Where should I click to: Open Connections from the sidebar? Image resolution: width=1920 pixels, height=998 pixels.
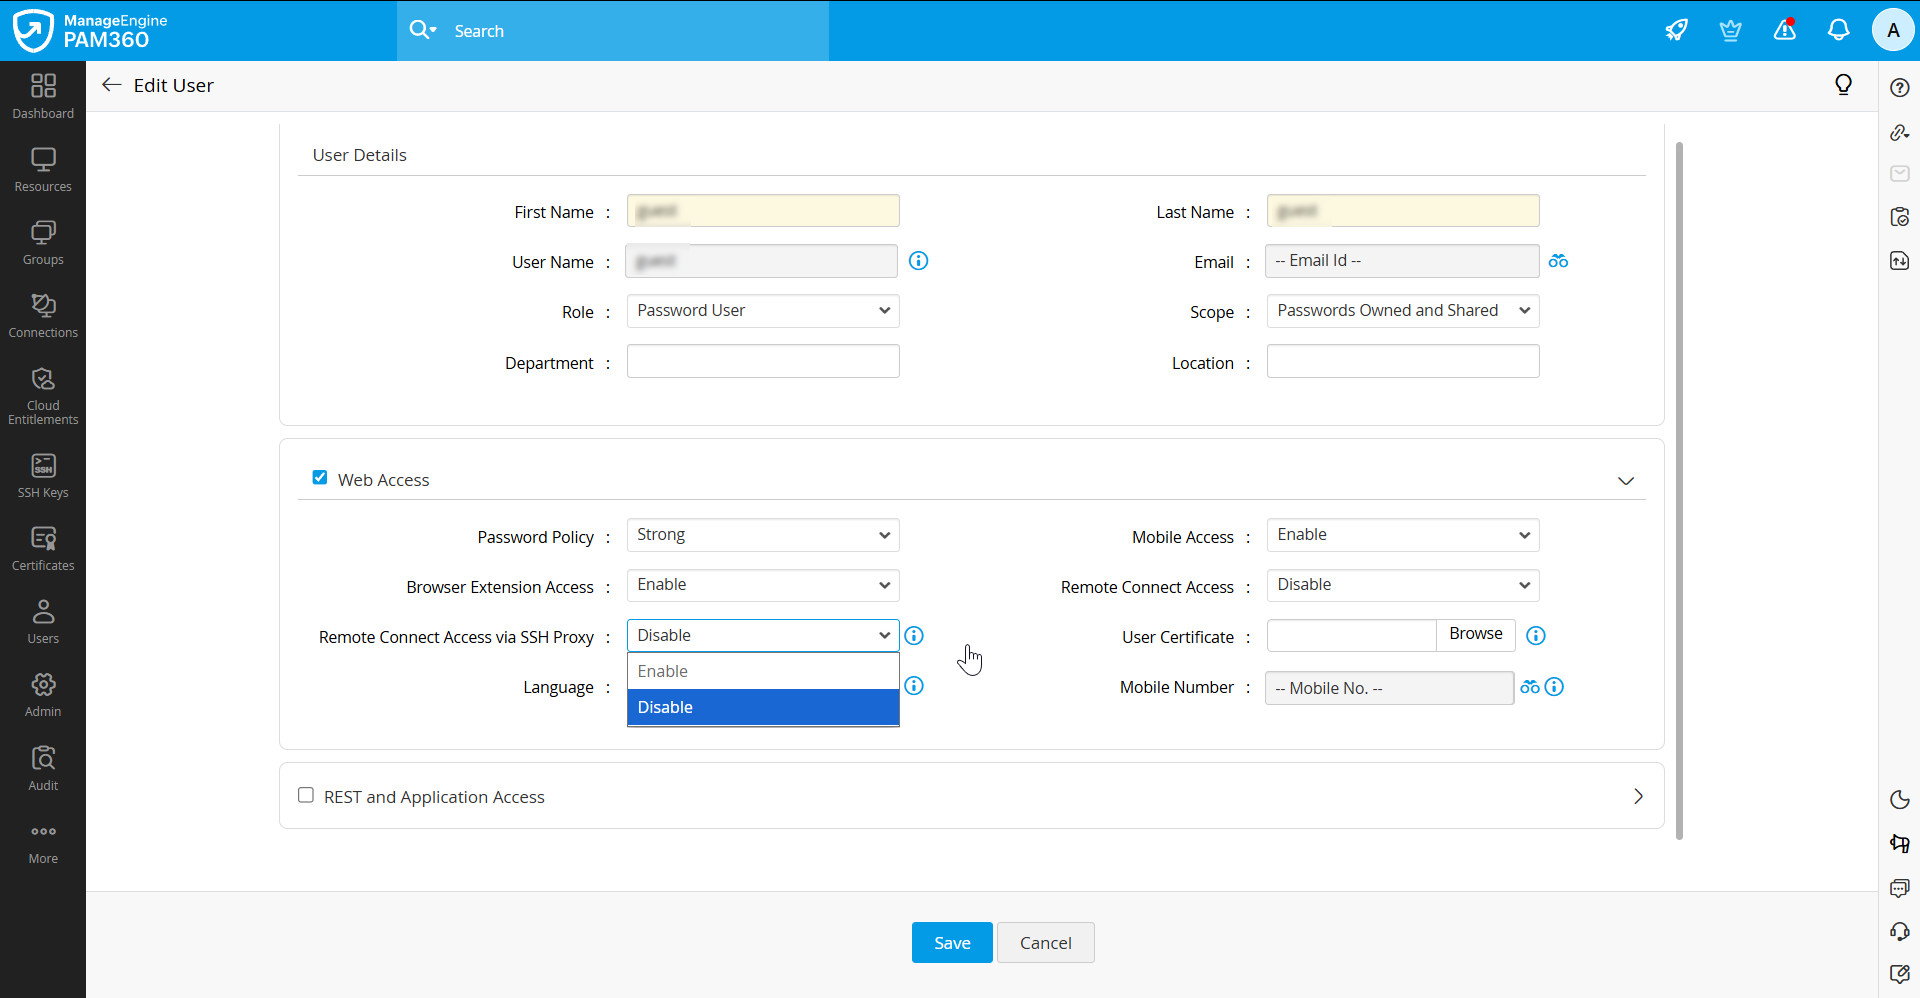point(43,316)
